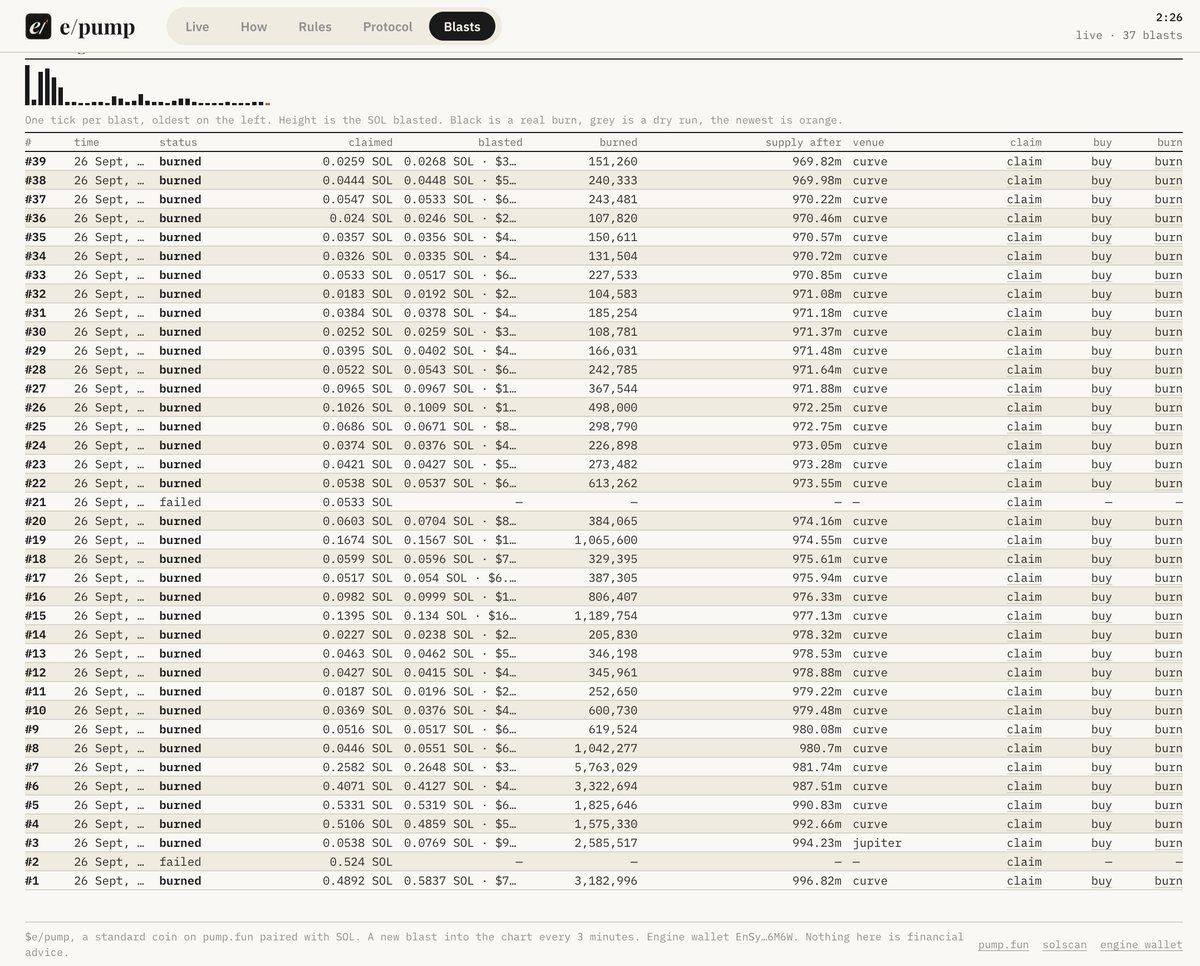Open the burn link for blast #39
The width and height of the screenshot is (1200, 966).
pos(1168,161)
